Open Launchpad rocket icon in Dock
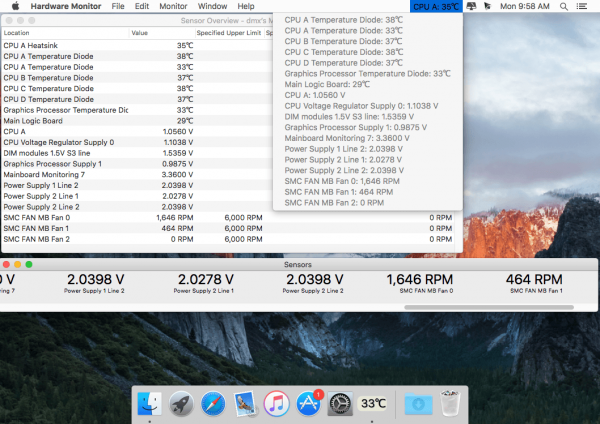Screen dimensions: 600x424 [181, 403]
